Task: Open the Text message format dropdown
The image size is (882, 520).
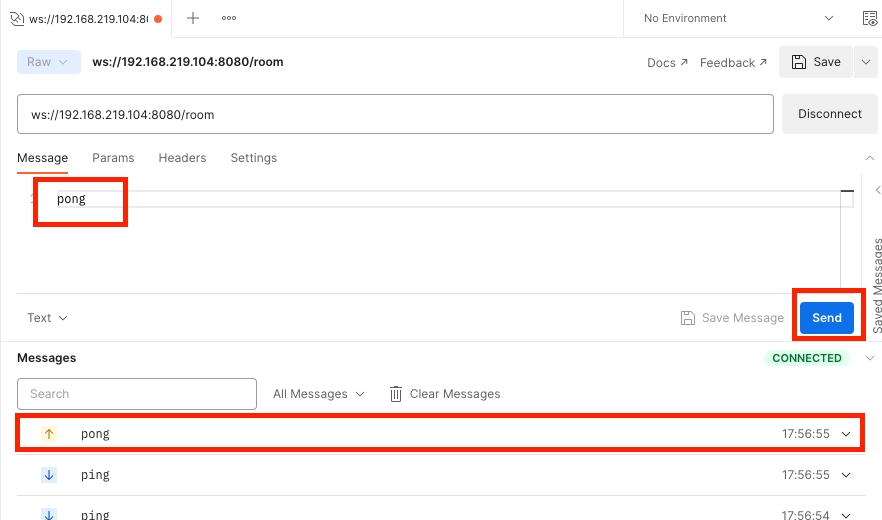Action: 47,318
